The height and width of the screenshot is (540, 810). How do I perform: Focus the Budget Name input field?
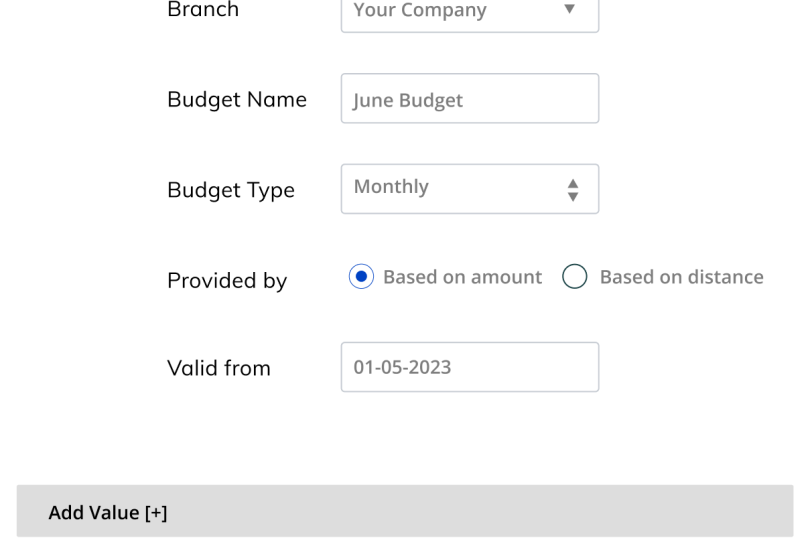469,99
